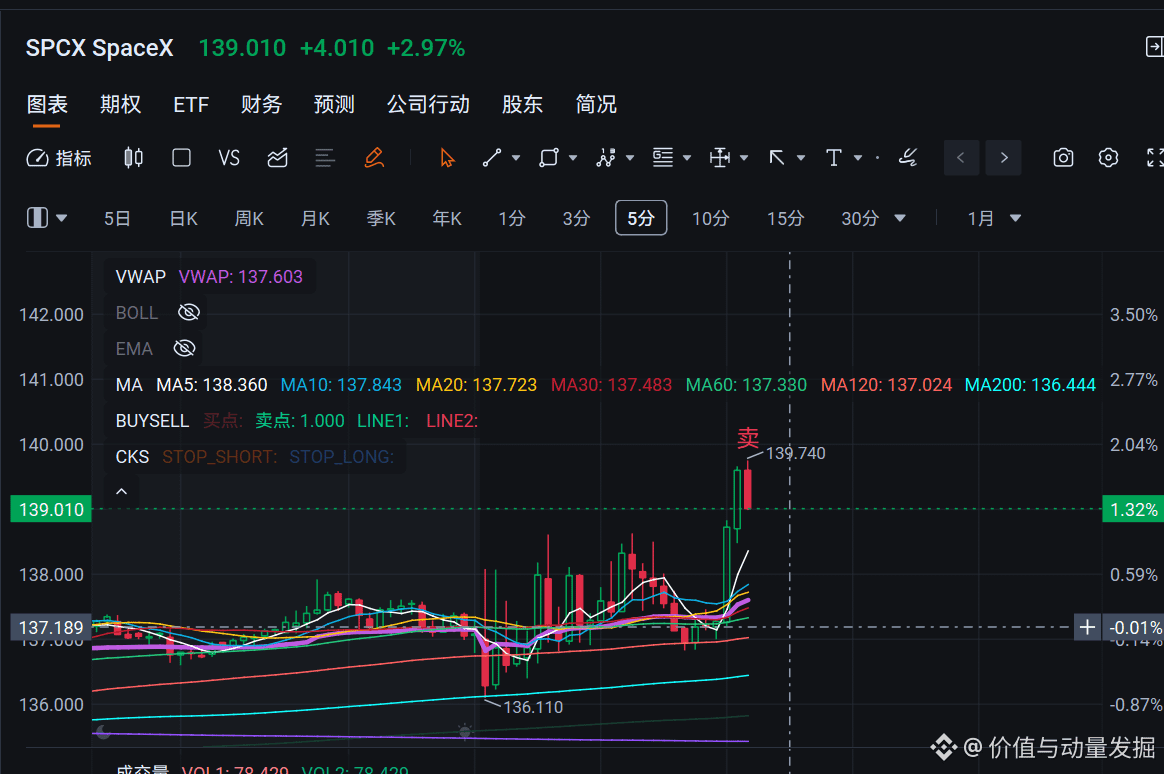Viewport: 1164px width, 774px height.
Task: Switch to the 期权 tab
Action: (x=120, y=105)
